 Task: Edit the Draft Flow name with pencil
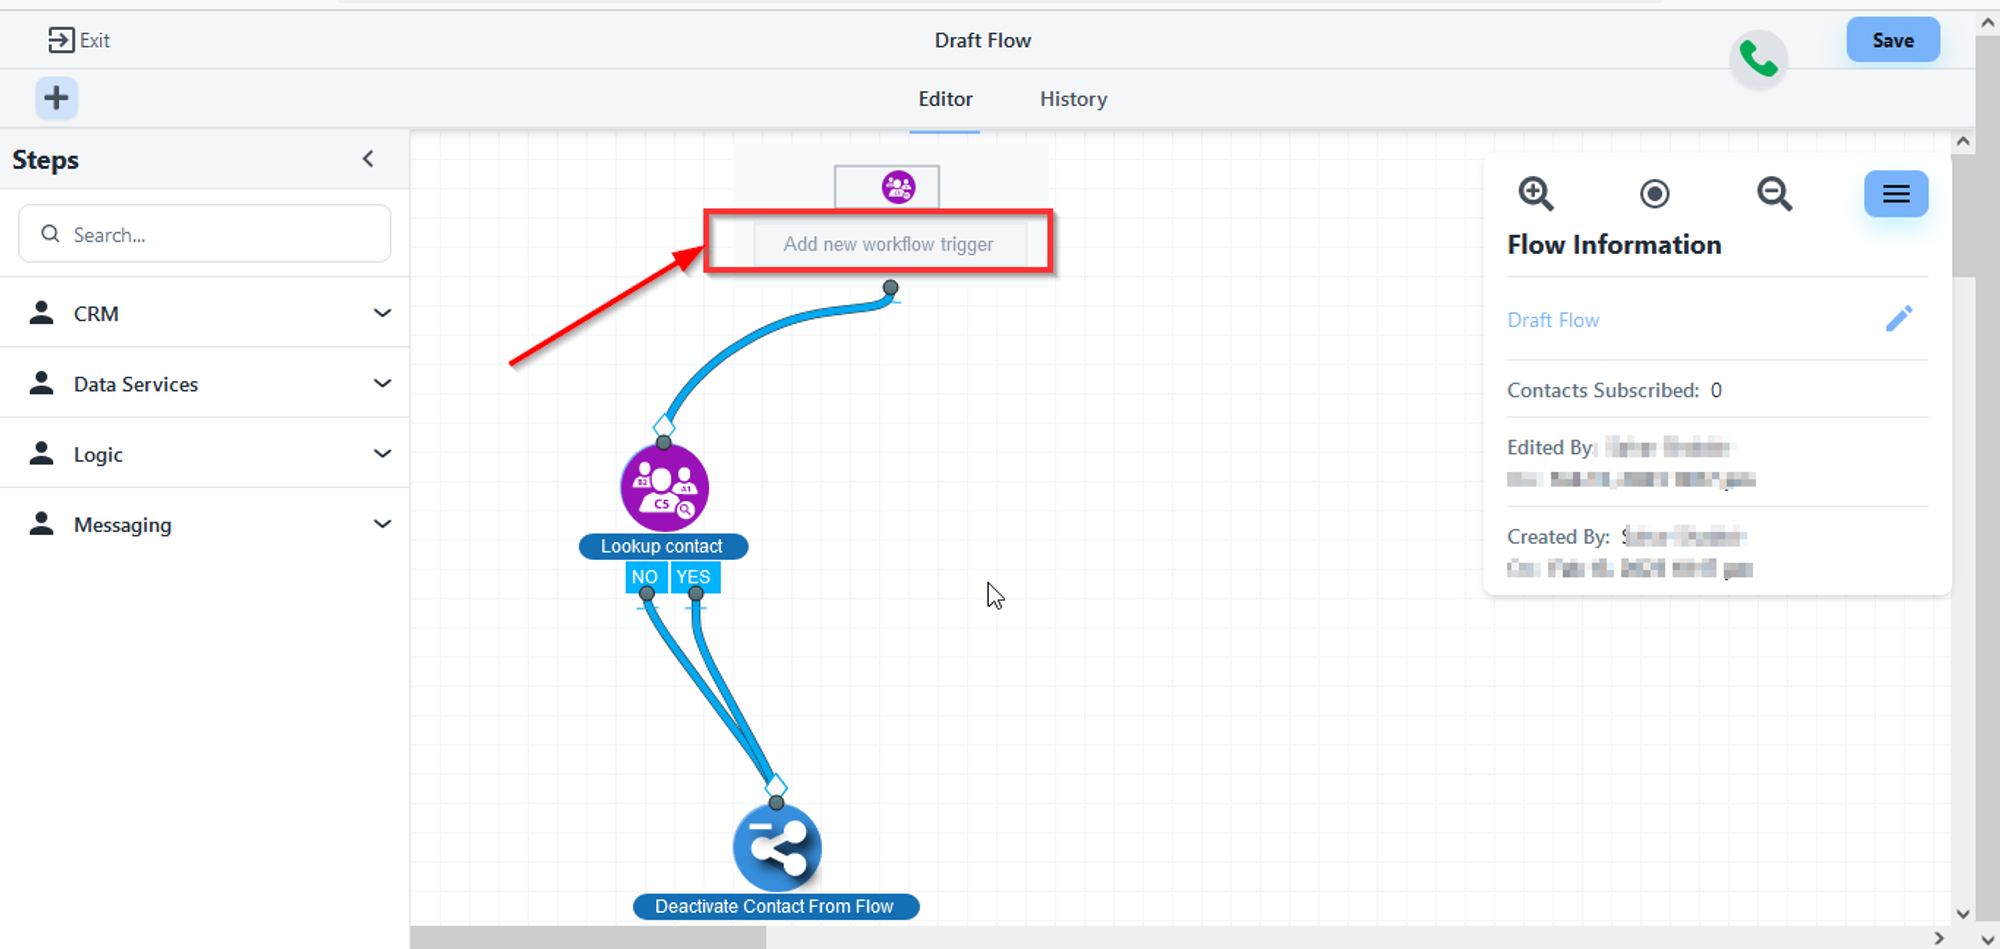(x=1899, y=319)
